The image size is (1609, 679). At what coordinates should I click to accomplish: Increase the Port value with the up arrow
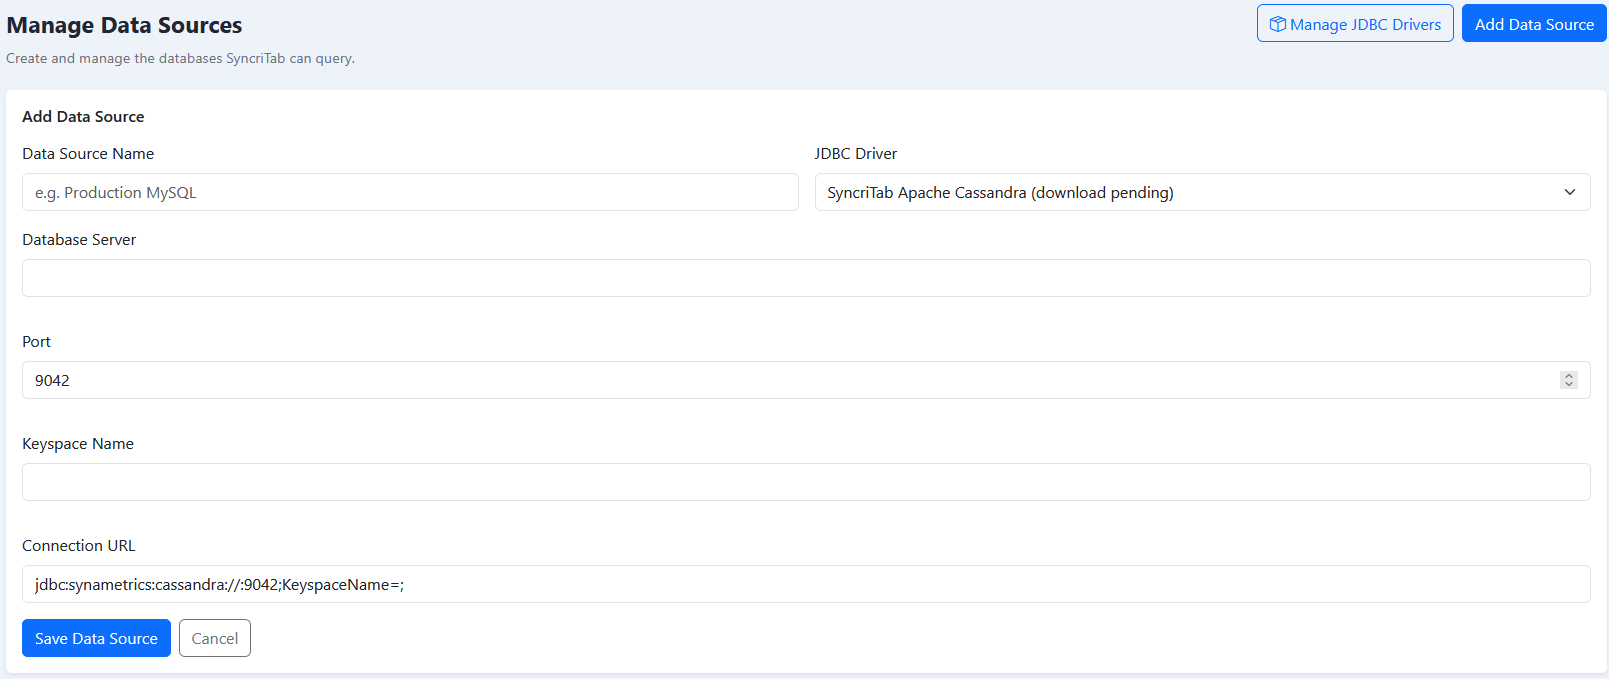(1569, 376)
